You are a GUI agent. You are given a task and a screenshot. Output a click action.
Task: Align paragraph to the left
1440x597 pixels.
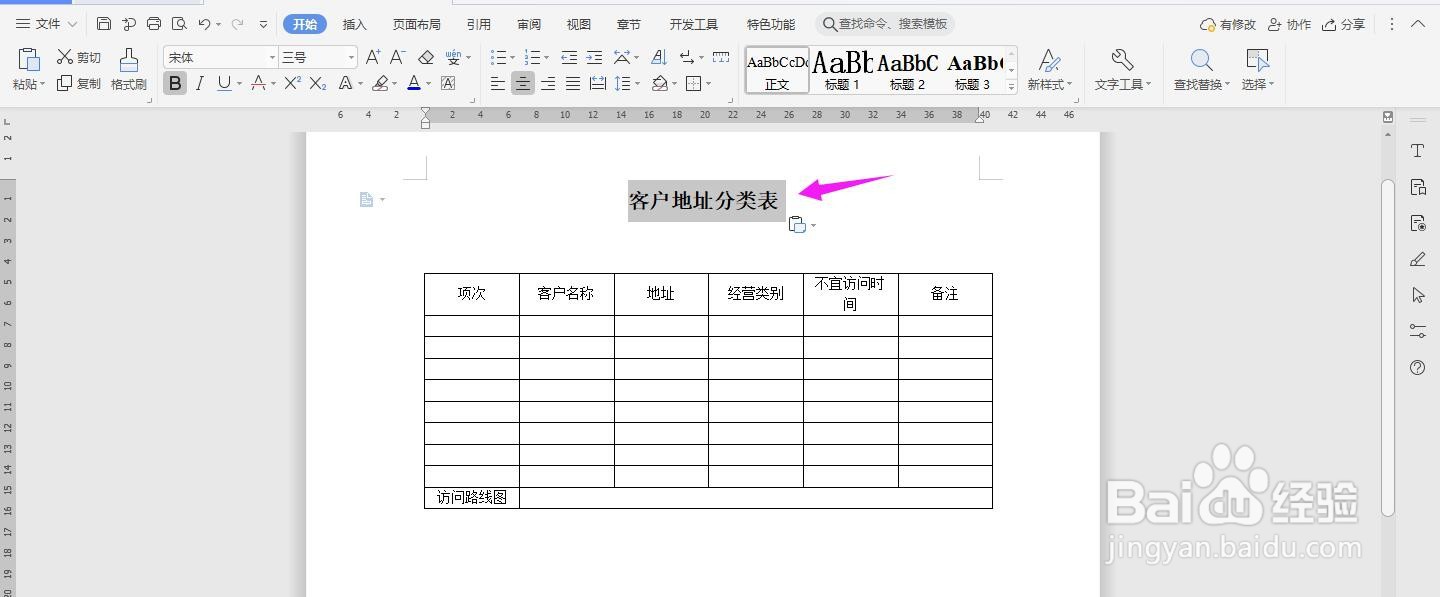click(498, 84)
